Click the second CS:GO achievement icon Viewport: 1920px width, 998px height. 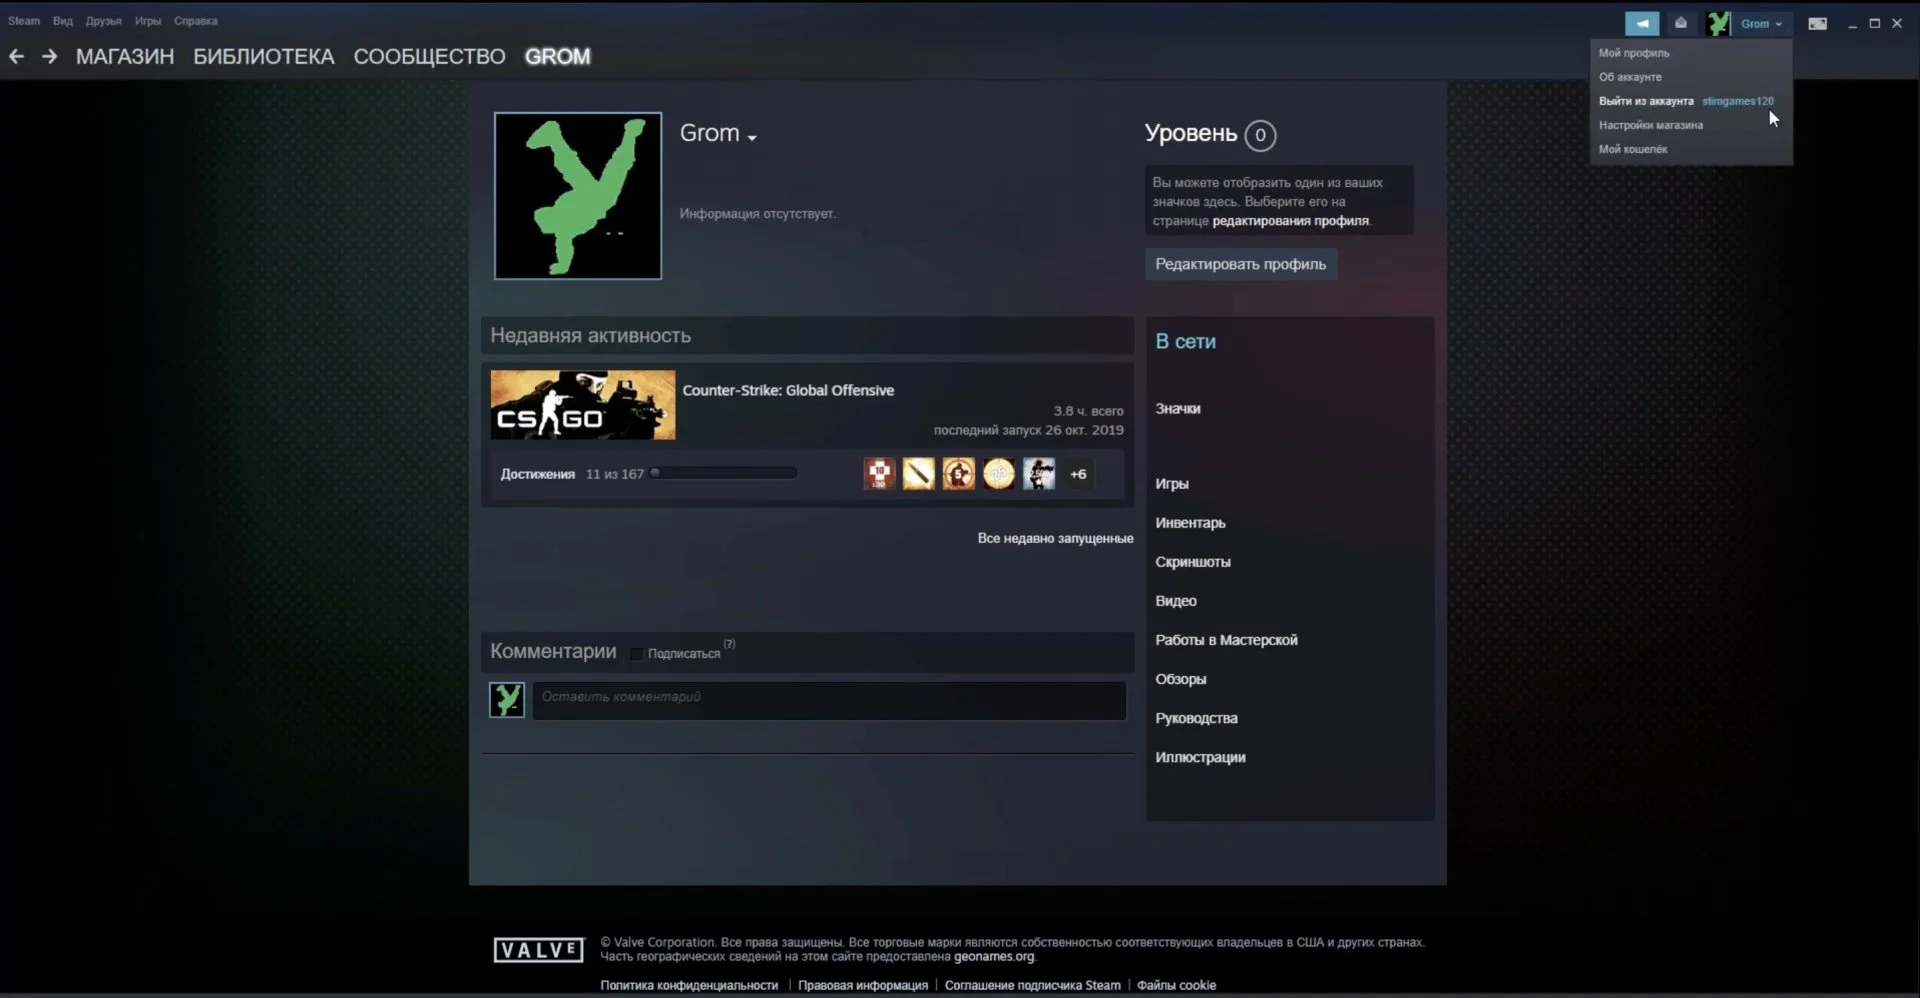[919, 474]
